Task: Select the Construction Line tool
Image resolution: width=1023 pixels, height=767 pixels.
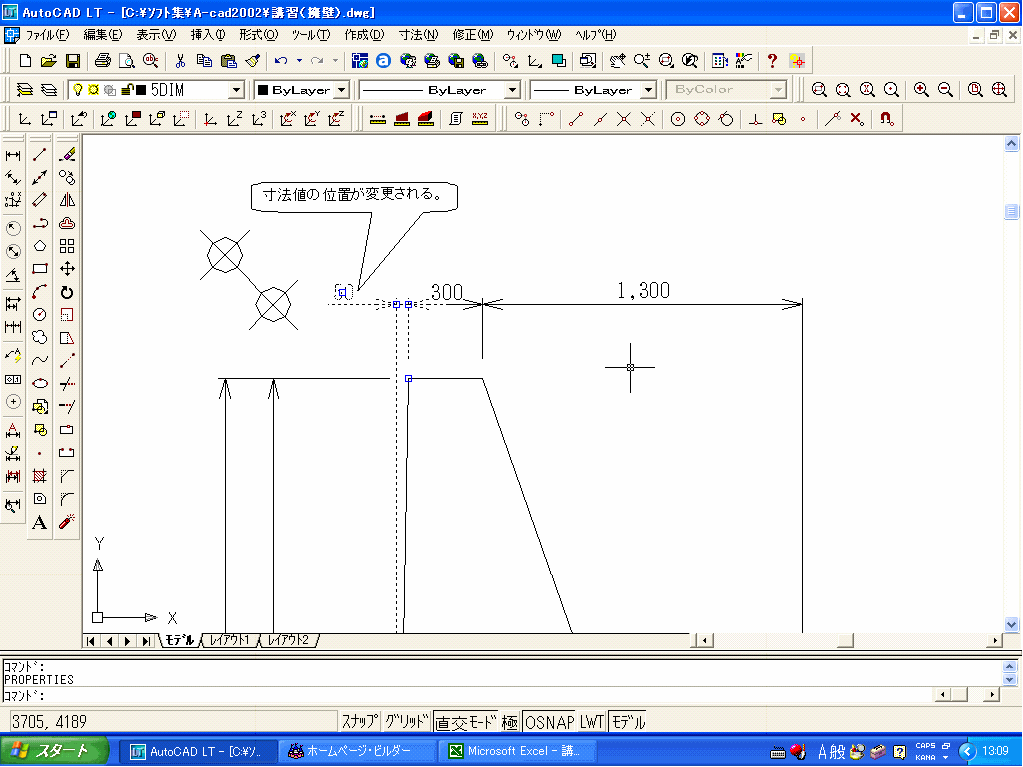Action: pos(40,177)
